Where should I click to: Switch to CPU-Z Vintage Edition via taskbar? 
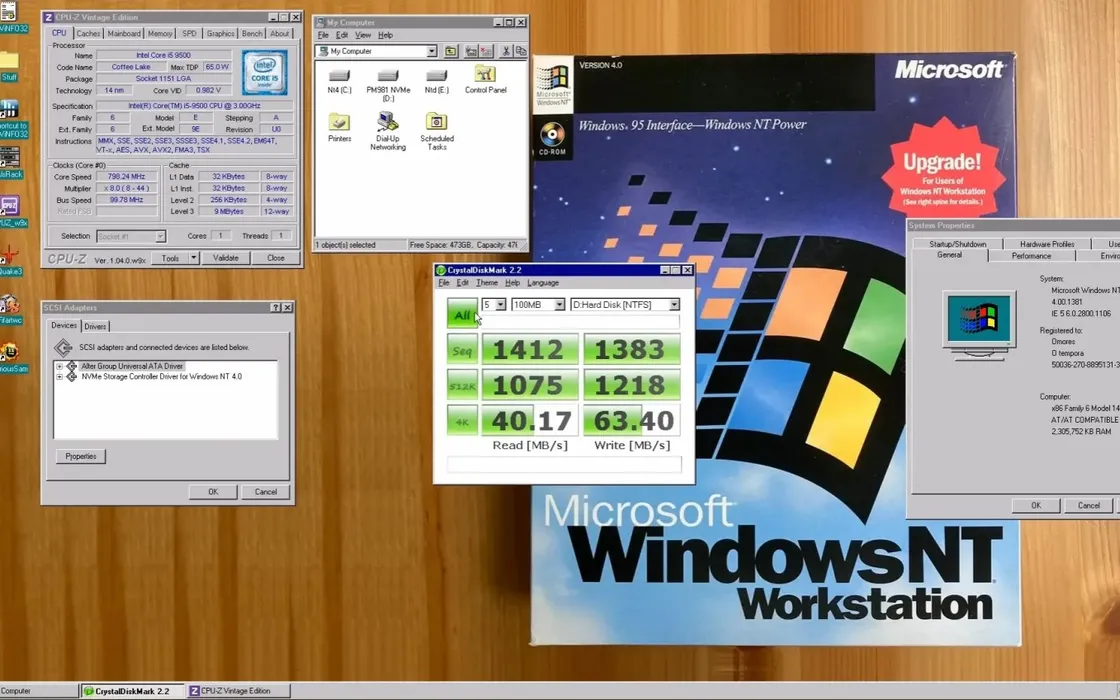pos(237,690)
